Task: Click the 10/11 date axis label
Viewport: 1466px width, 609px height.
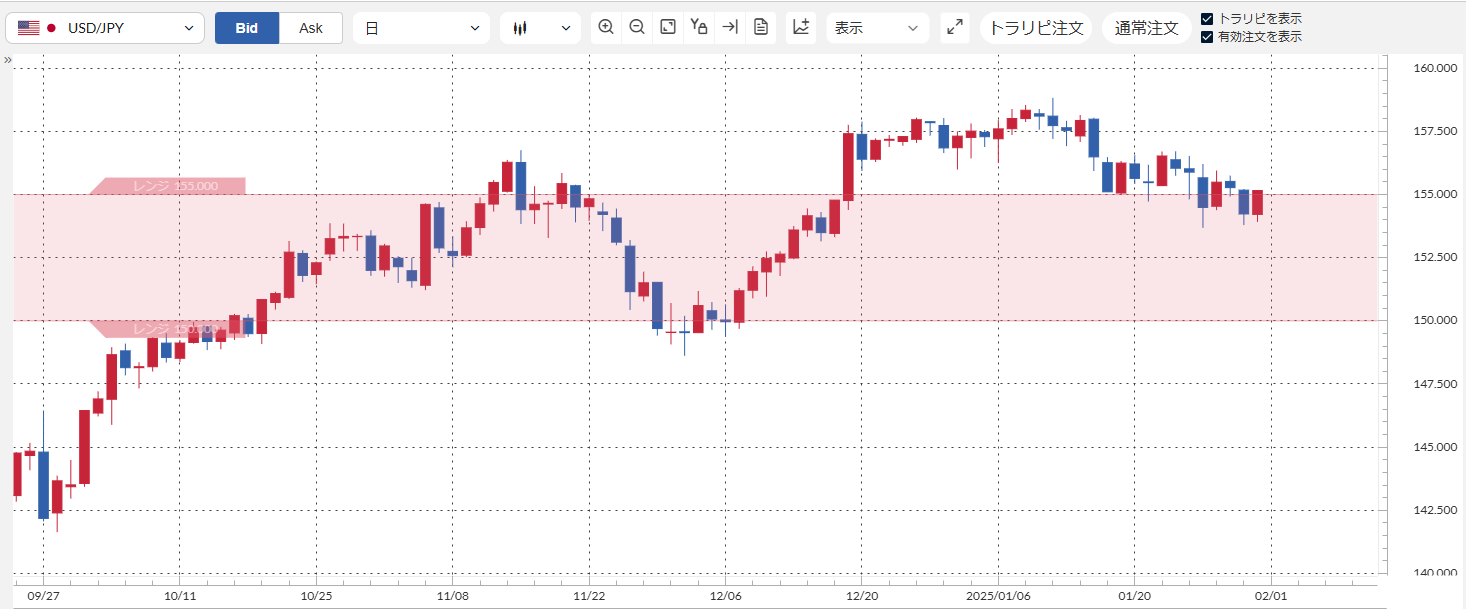Action: coord(179,595)
